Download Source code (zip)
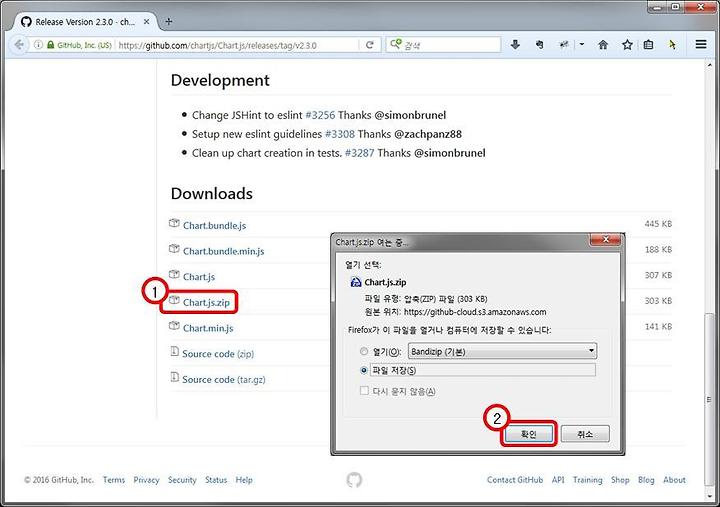This screenshot has height=507, width=720. (x=218, y=354)
